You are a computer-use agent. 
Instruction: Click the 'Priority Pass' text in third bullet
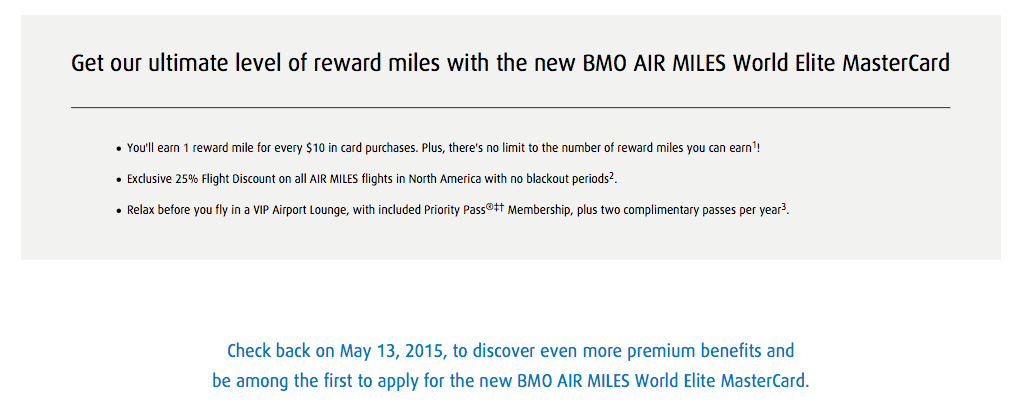click(x=455, y=211)
